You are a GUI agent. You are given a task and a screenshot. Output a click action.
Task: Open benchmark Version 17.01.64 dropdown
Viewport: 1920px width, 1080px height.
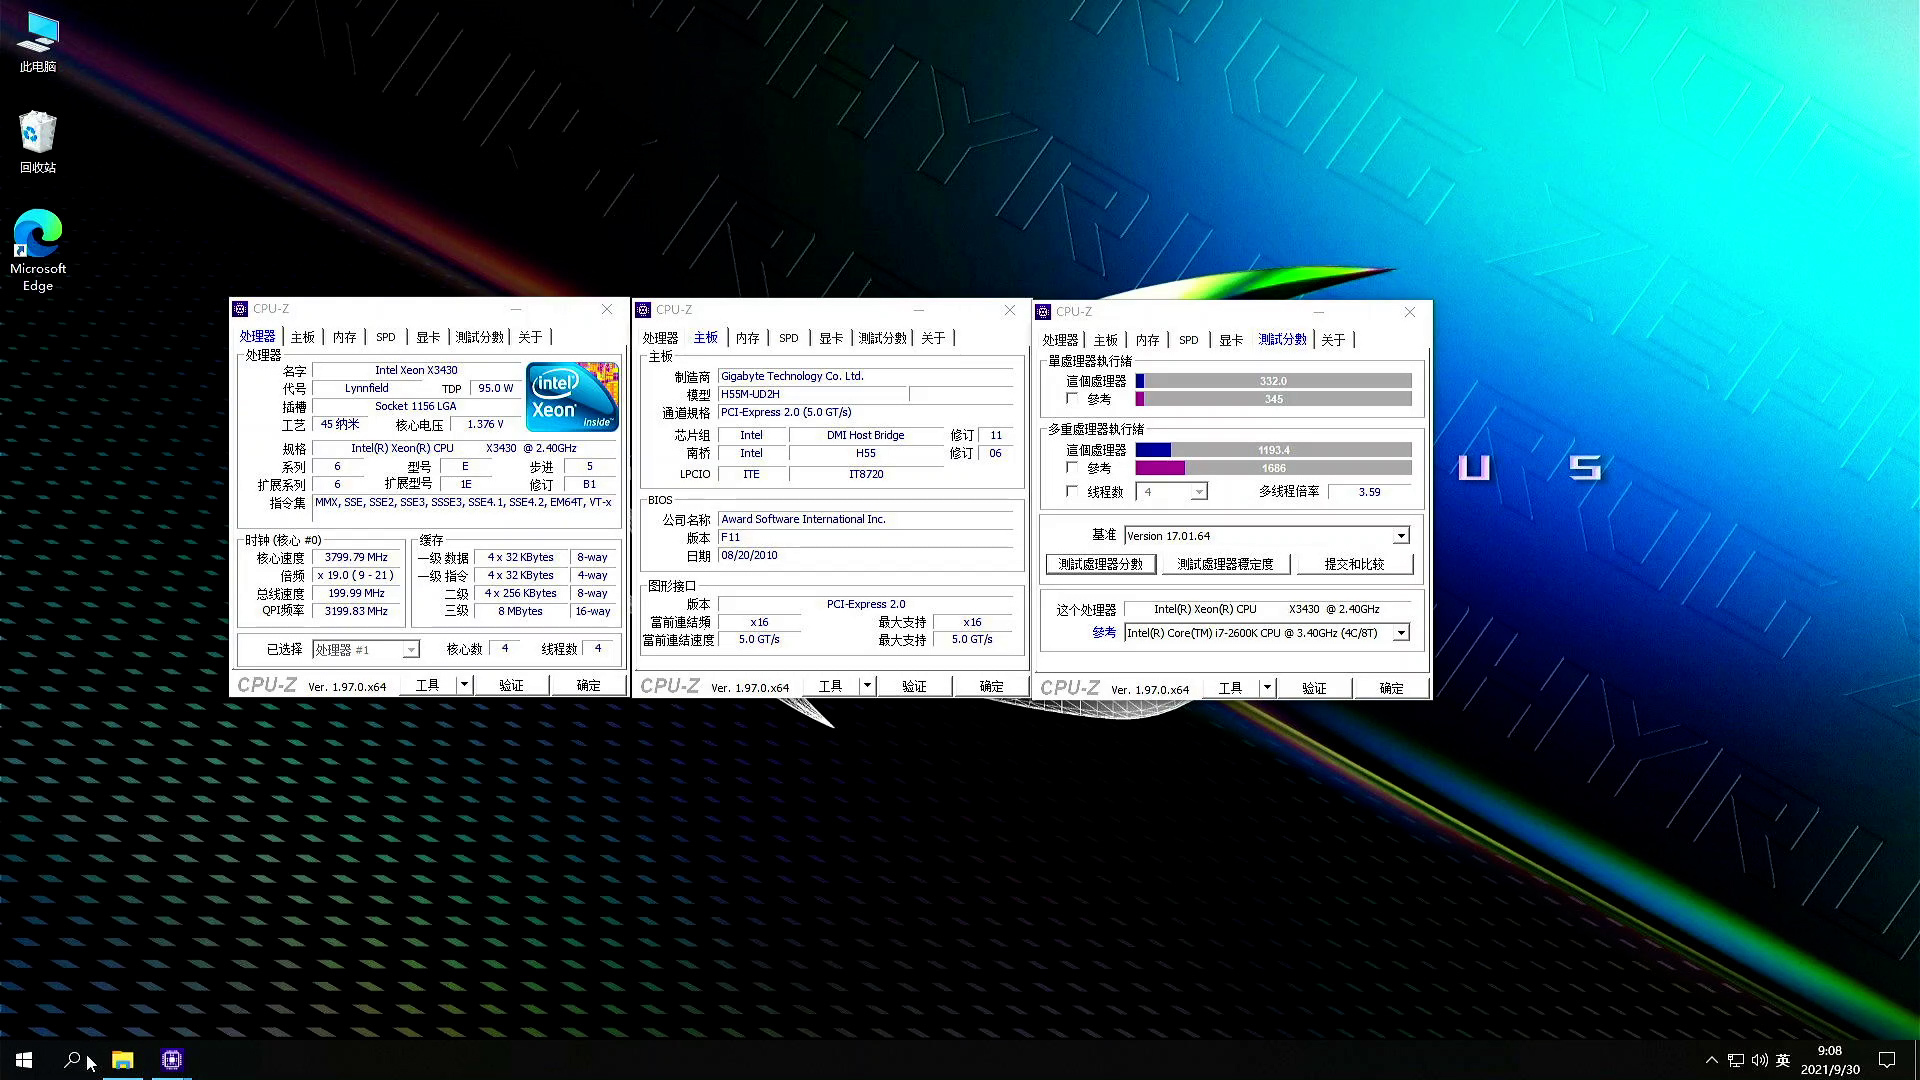click(1267, 536)
